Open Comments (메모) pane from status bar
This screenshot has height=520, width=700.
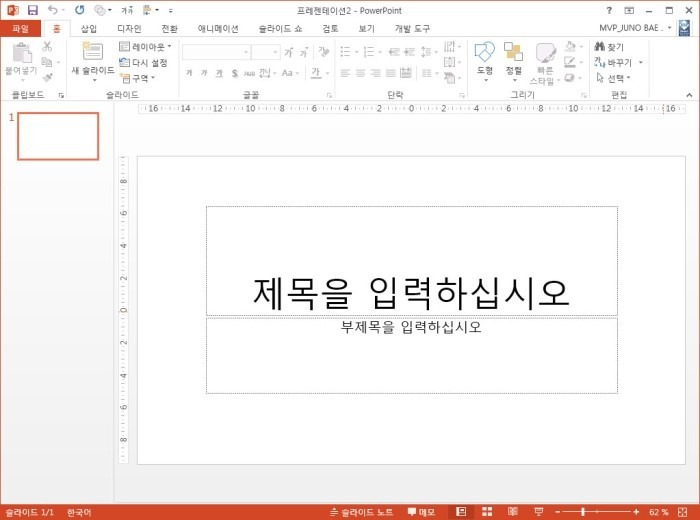coord(421,512)
